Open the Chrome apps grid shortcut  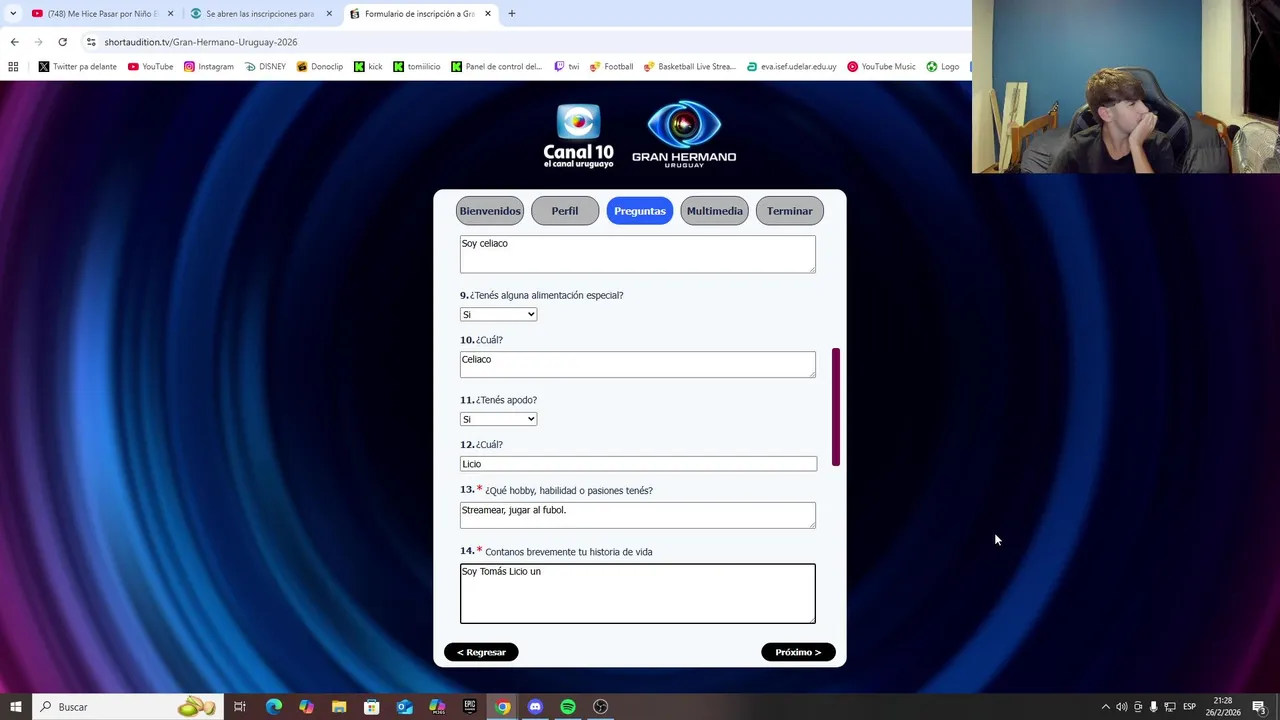point(13,66)
